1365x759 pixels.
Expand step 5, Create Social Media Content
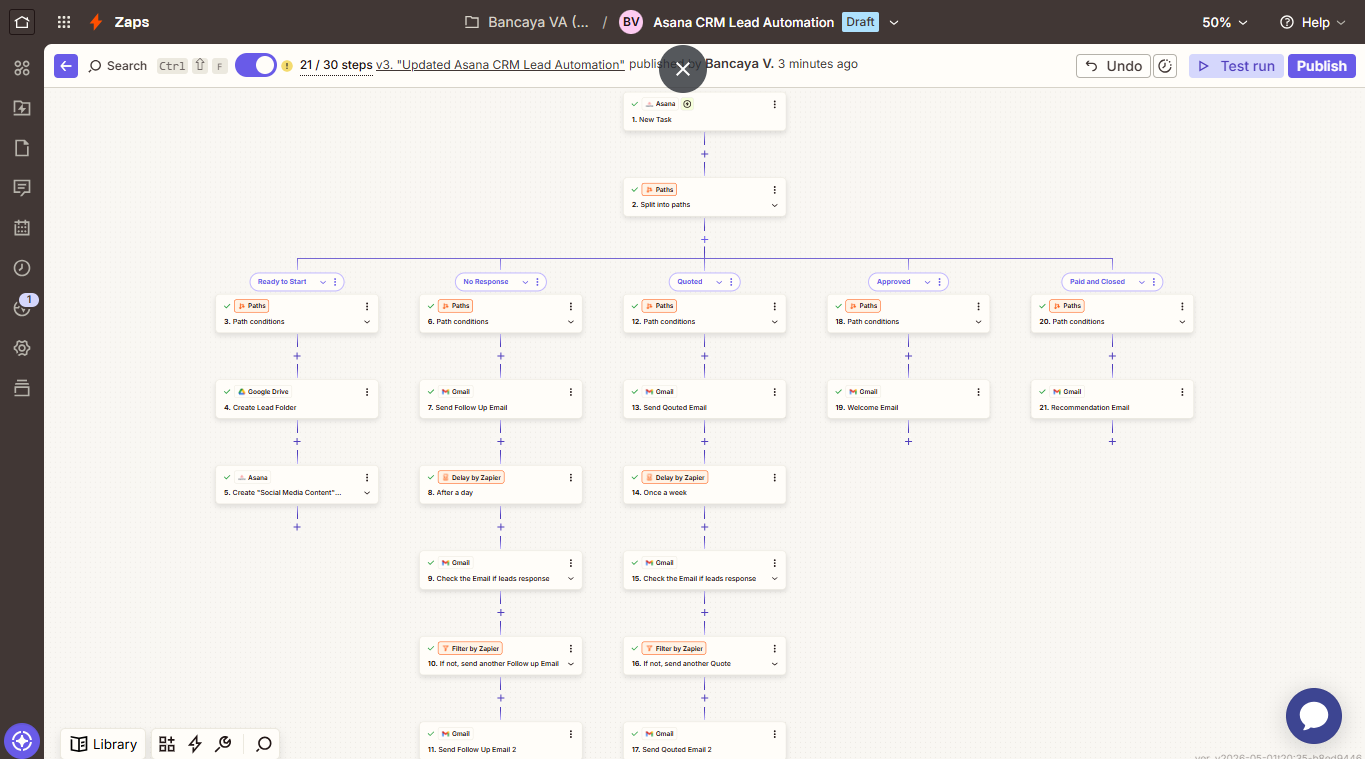coord(367,493)
